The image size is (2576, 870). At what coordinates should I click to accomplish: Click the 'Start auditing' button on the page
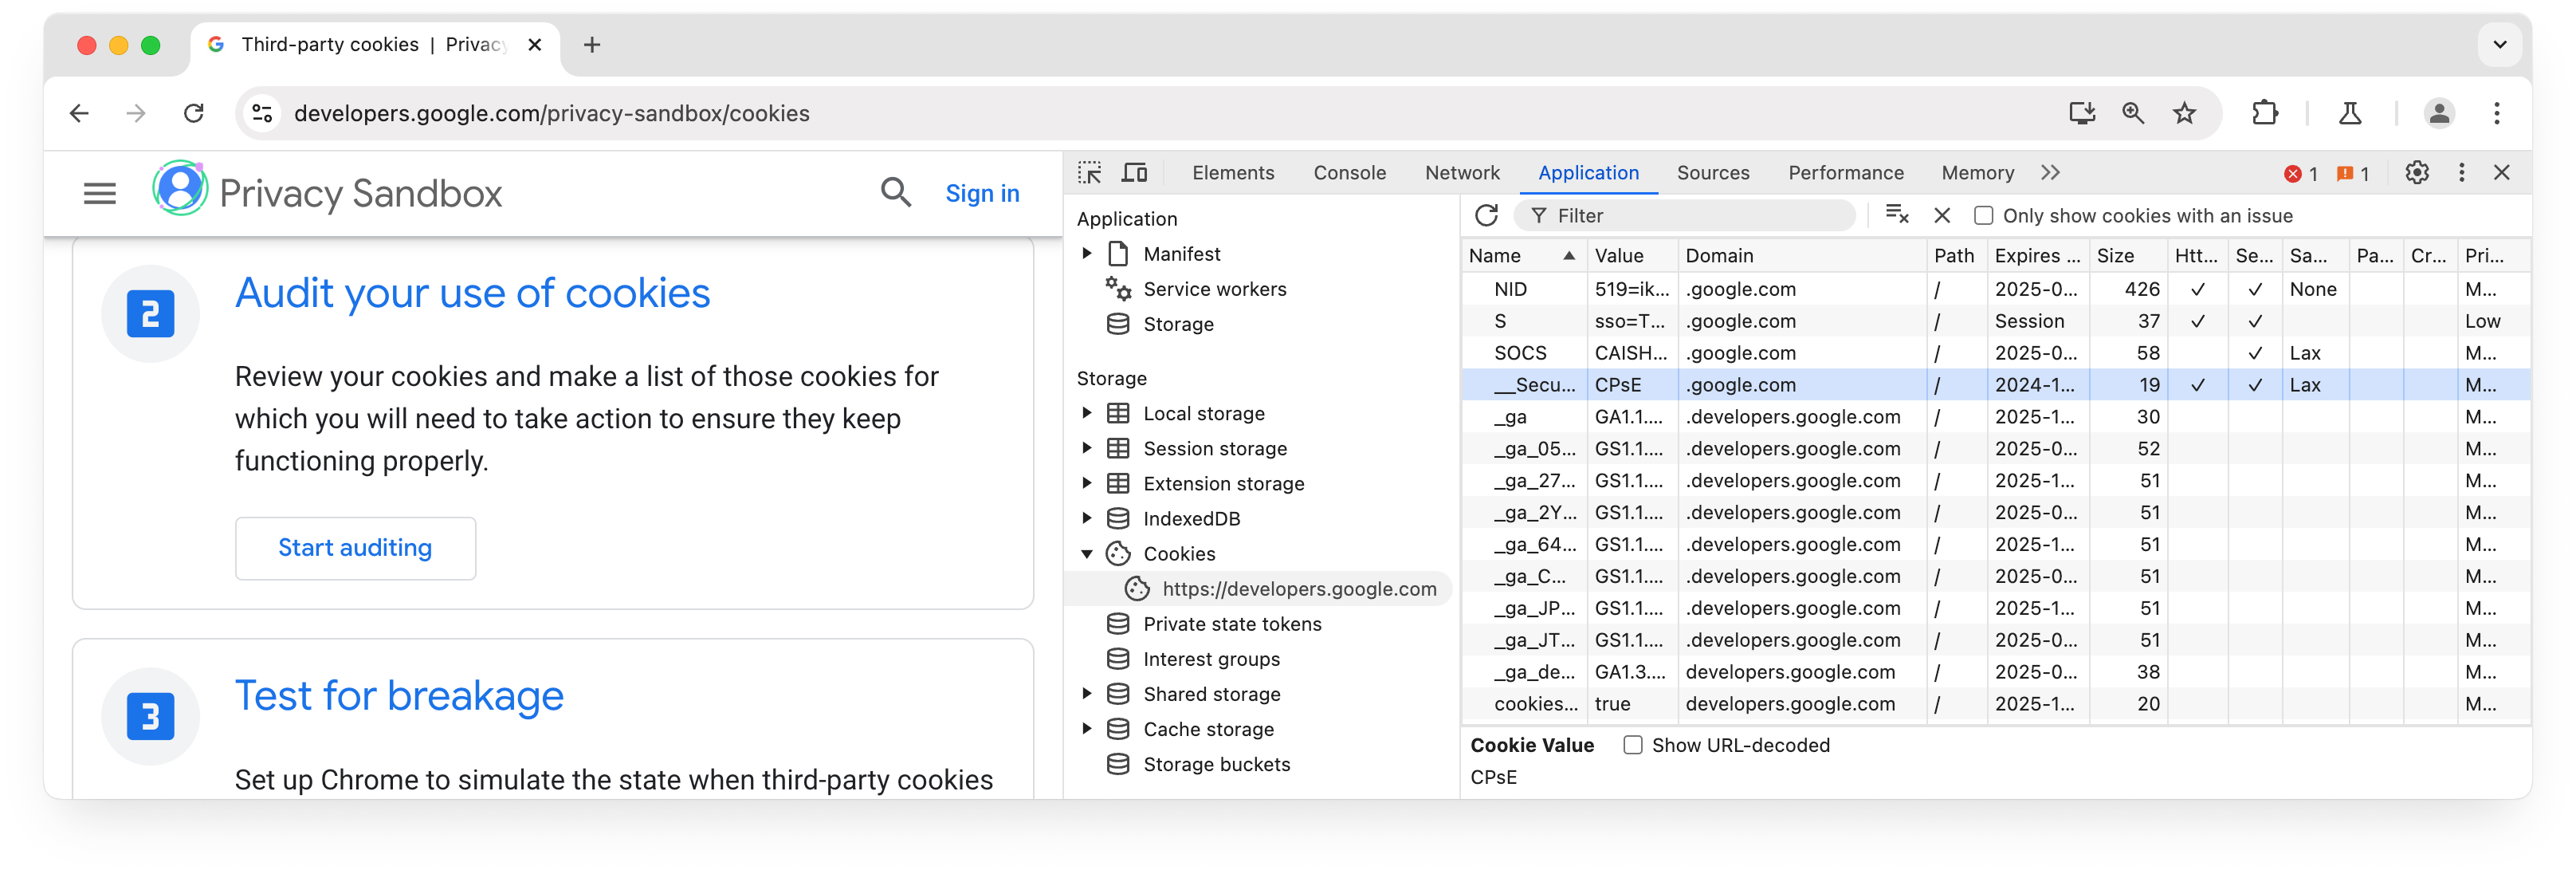[353, 546]
